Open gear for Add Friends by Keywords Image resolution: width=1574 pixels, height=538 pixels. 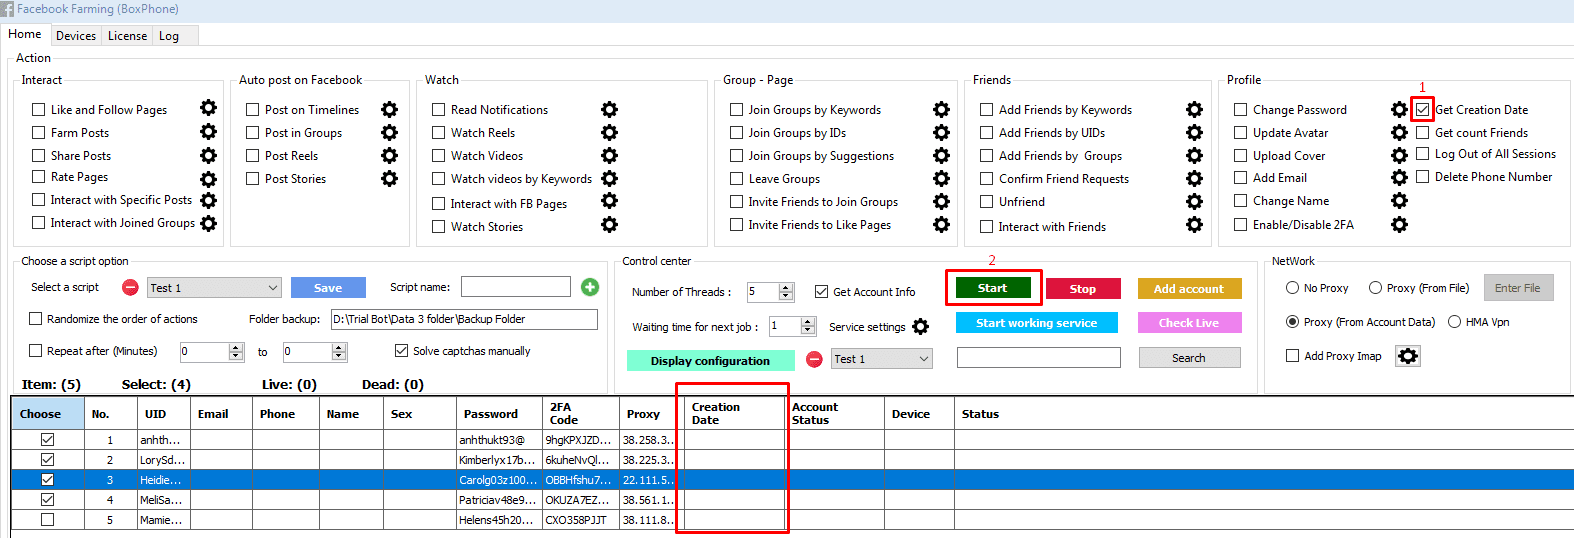tap(1194, 109)
